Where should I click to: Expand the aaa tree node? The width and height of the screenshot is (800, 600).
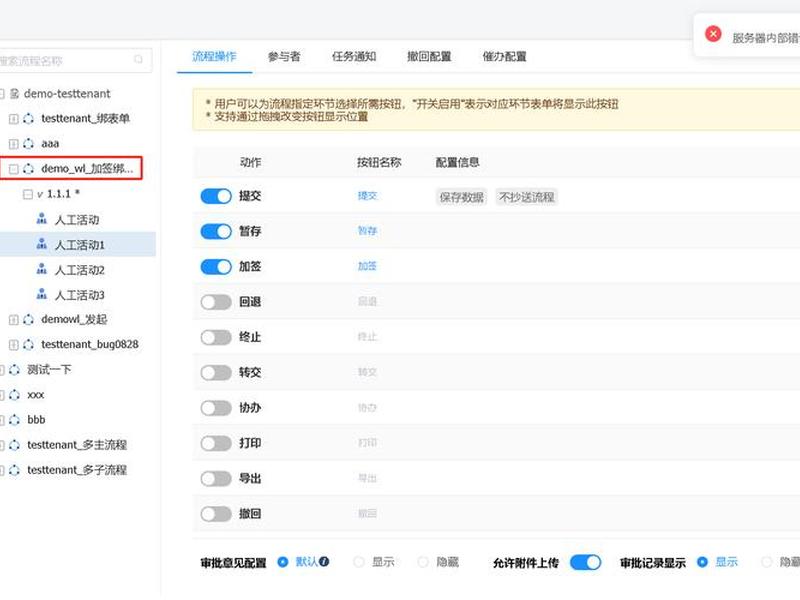[14, 144]
